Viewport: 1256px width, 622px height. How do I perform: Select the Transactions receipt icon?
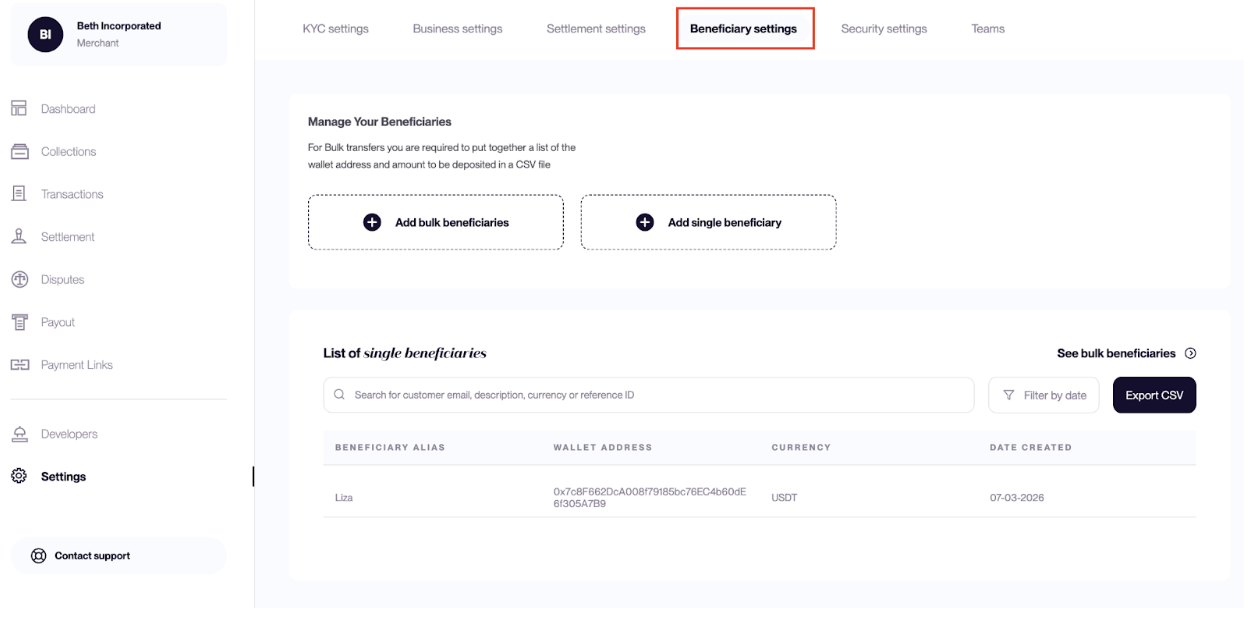[x=19, y=193]
